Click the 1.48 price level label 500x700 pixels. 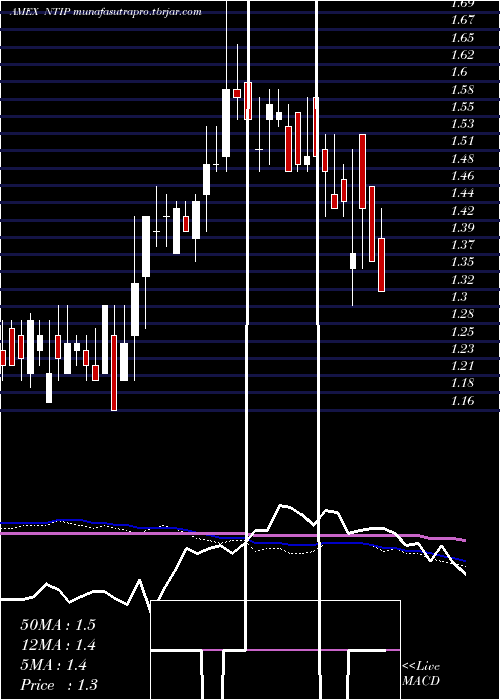462,158
